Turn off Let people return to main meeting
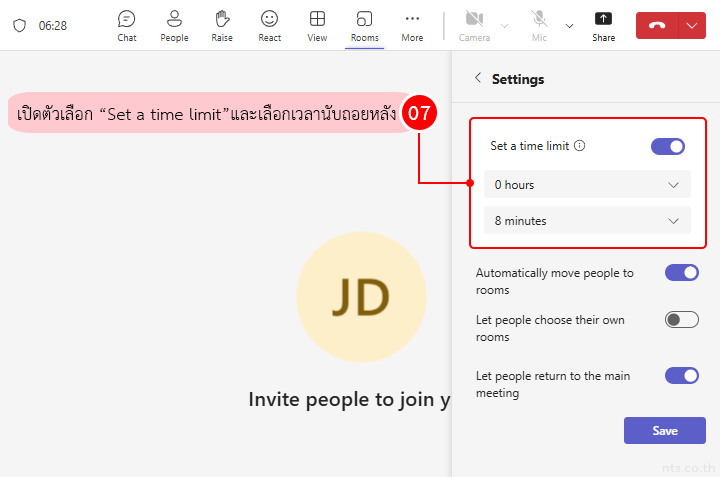Viewport: 720px width, 477px height. click(x=681, y=376)
